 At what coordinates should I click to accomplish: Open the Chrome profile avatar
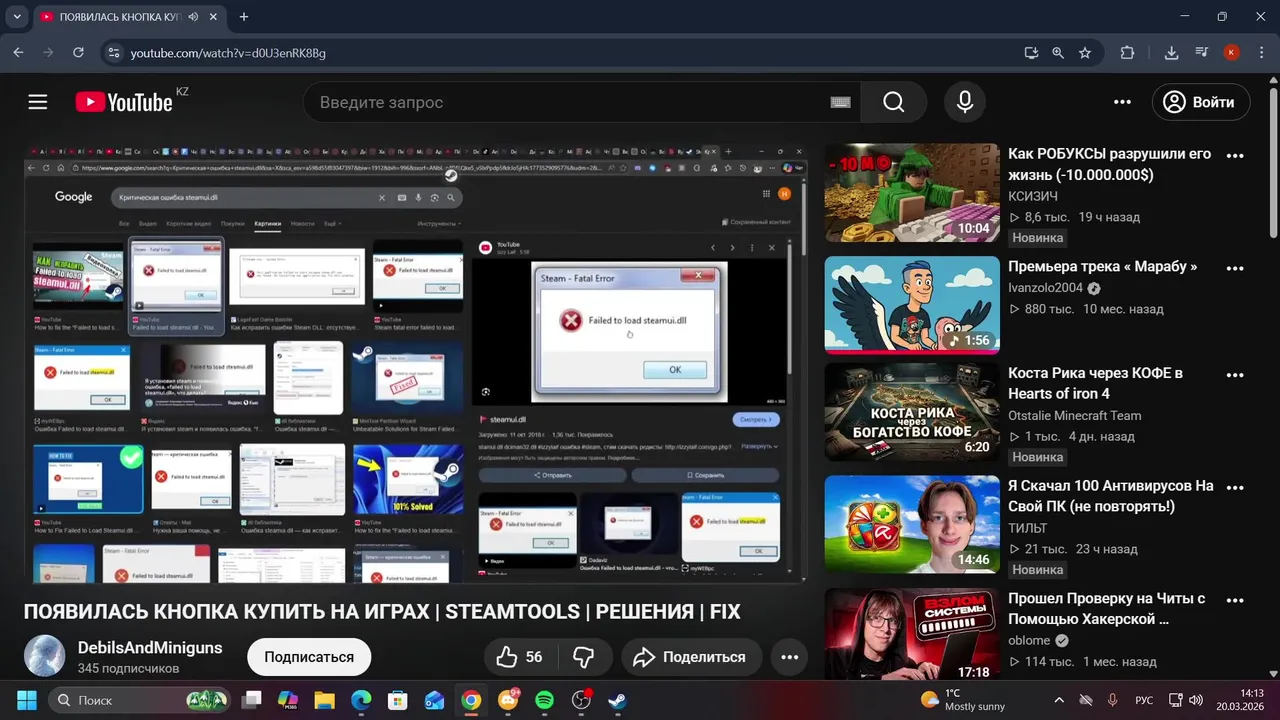1232,52
